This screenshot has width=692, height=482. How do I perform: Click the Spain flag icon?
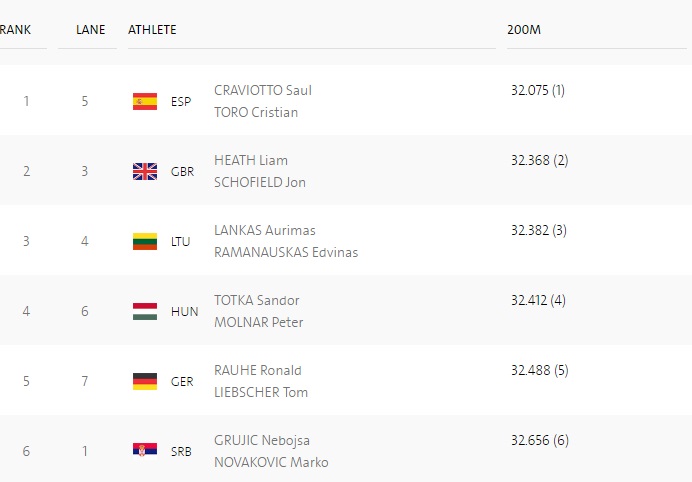pos(145,101)
